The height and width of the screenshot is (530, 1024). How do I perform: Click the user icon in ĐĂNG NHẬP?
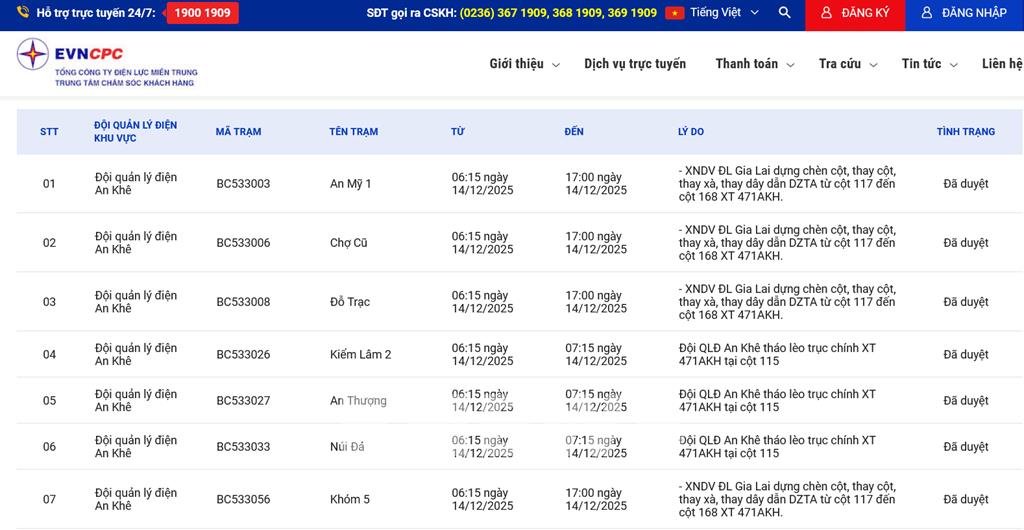coord(926,13)
